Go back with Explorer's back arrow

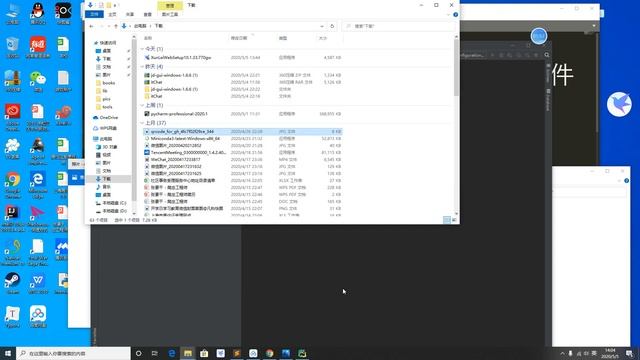(91, 26)
